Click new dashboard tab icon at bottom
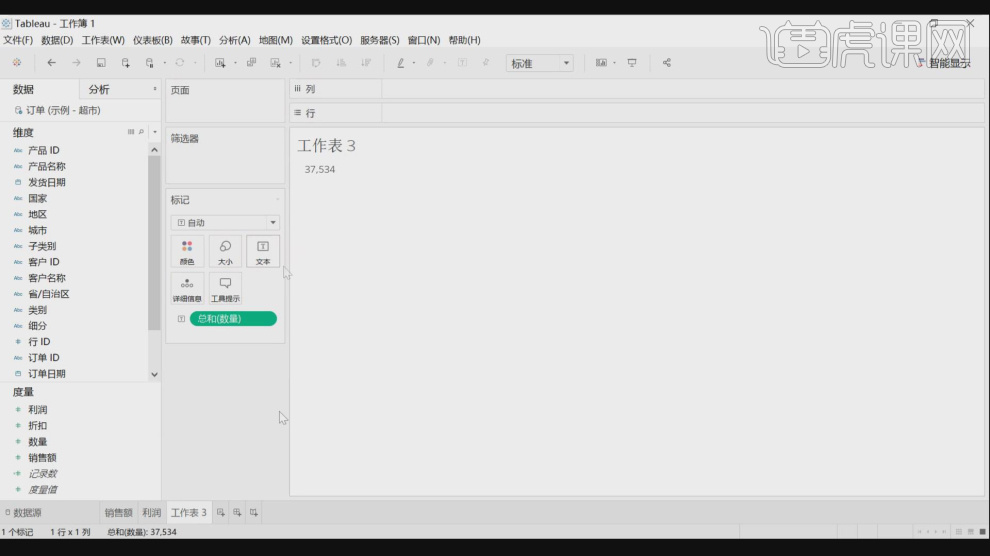This screenshot has height=556, width=990. 237,512
